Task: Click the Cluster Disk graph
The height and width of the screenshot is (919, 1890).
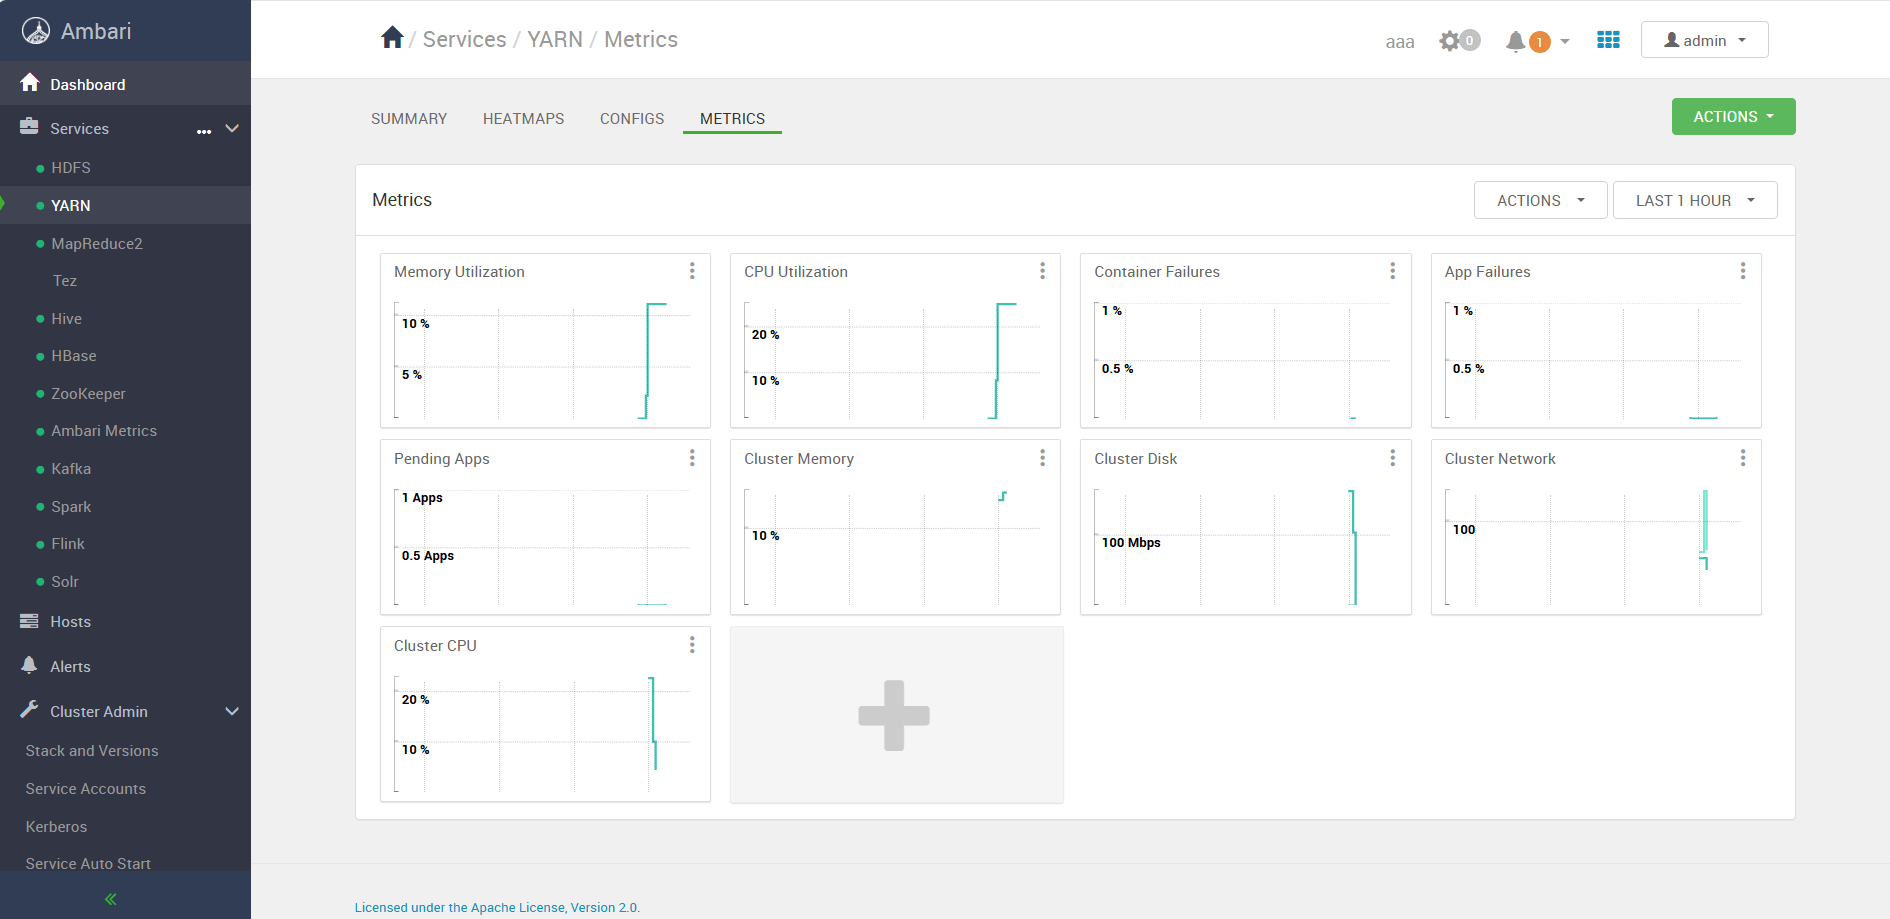Action: pos(1243,547)
